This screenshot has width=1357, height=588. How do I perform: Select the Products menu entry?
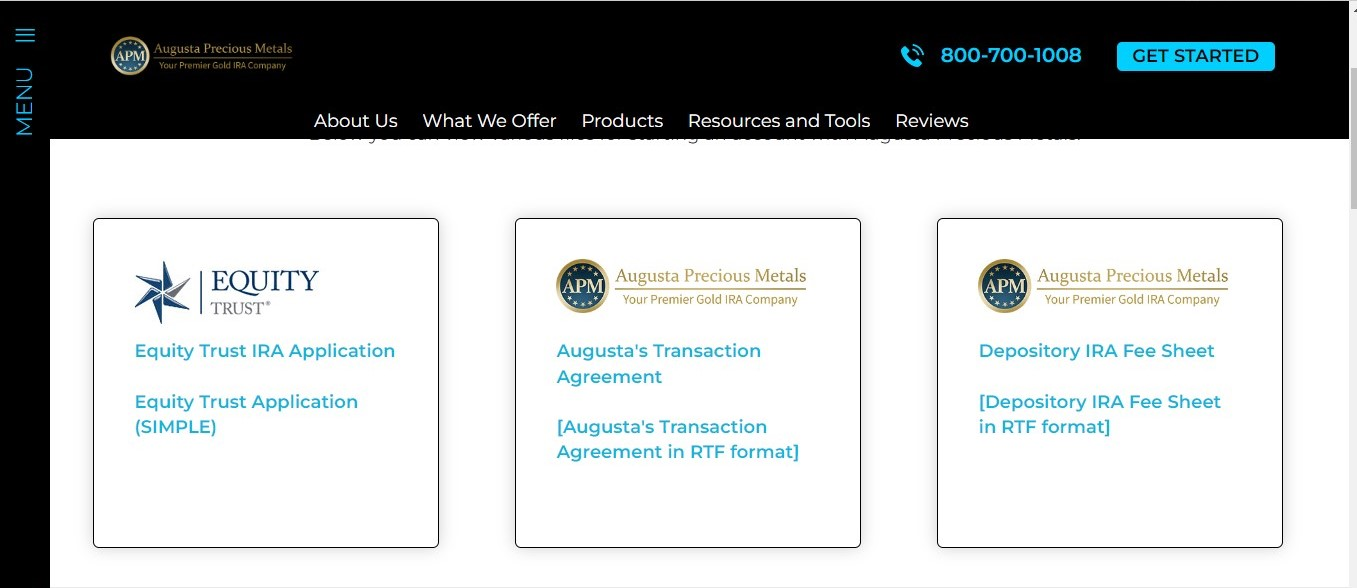pos(622,120)
